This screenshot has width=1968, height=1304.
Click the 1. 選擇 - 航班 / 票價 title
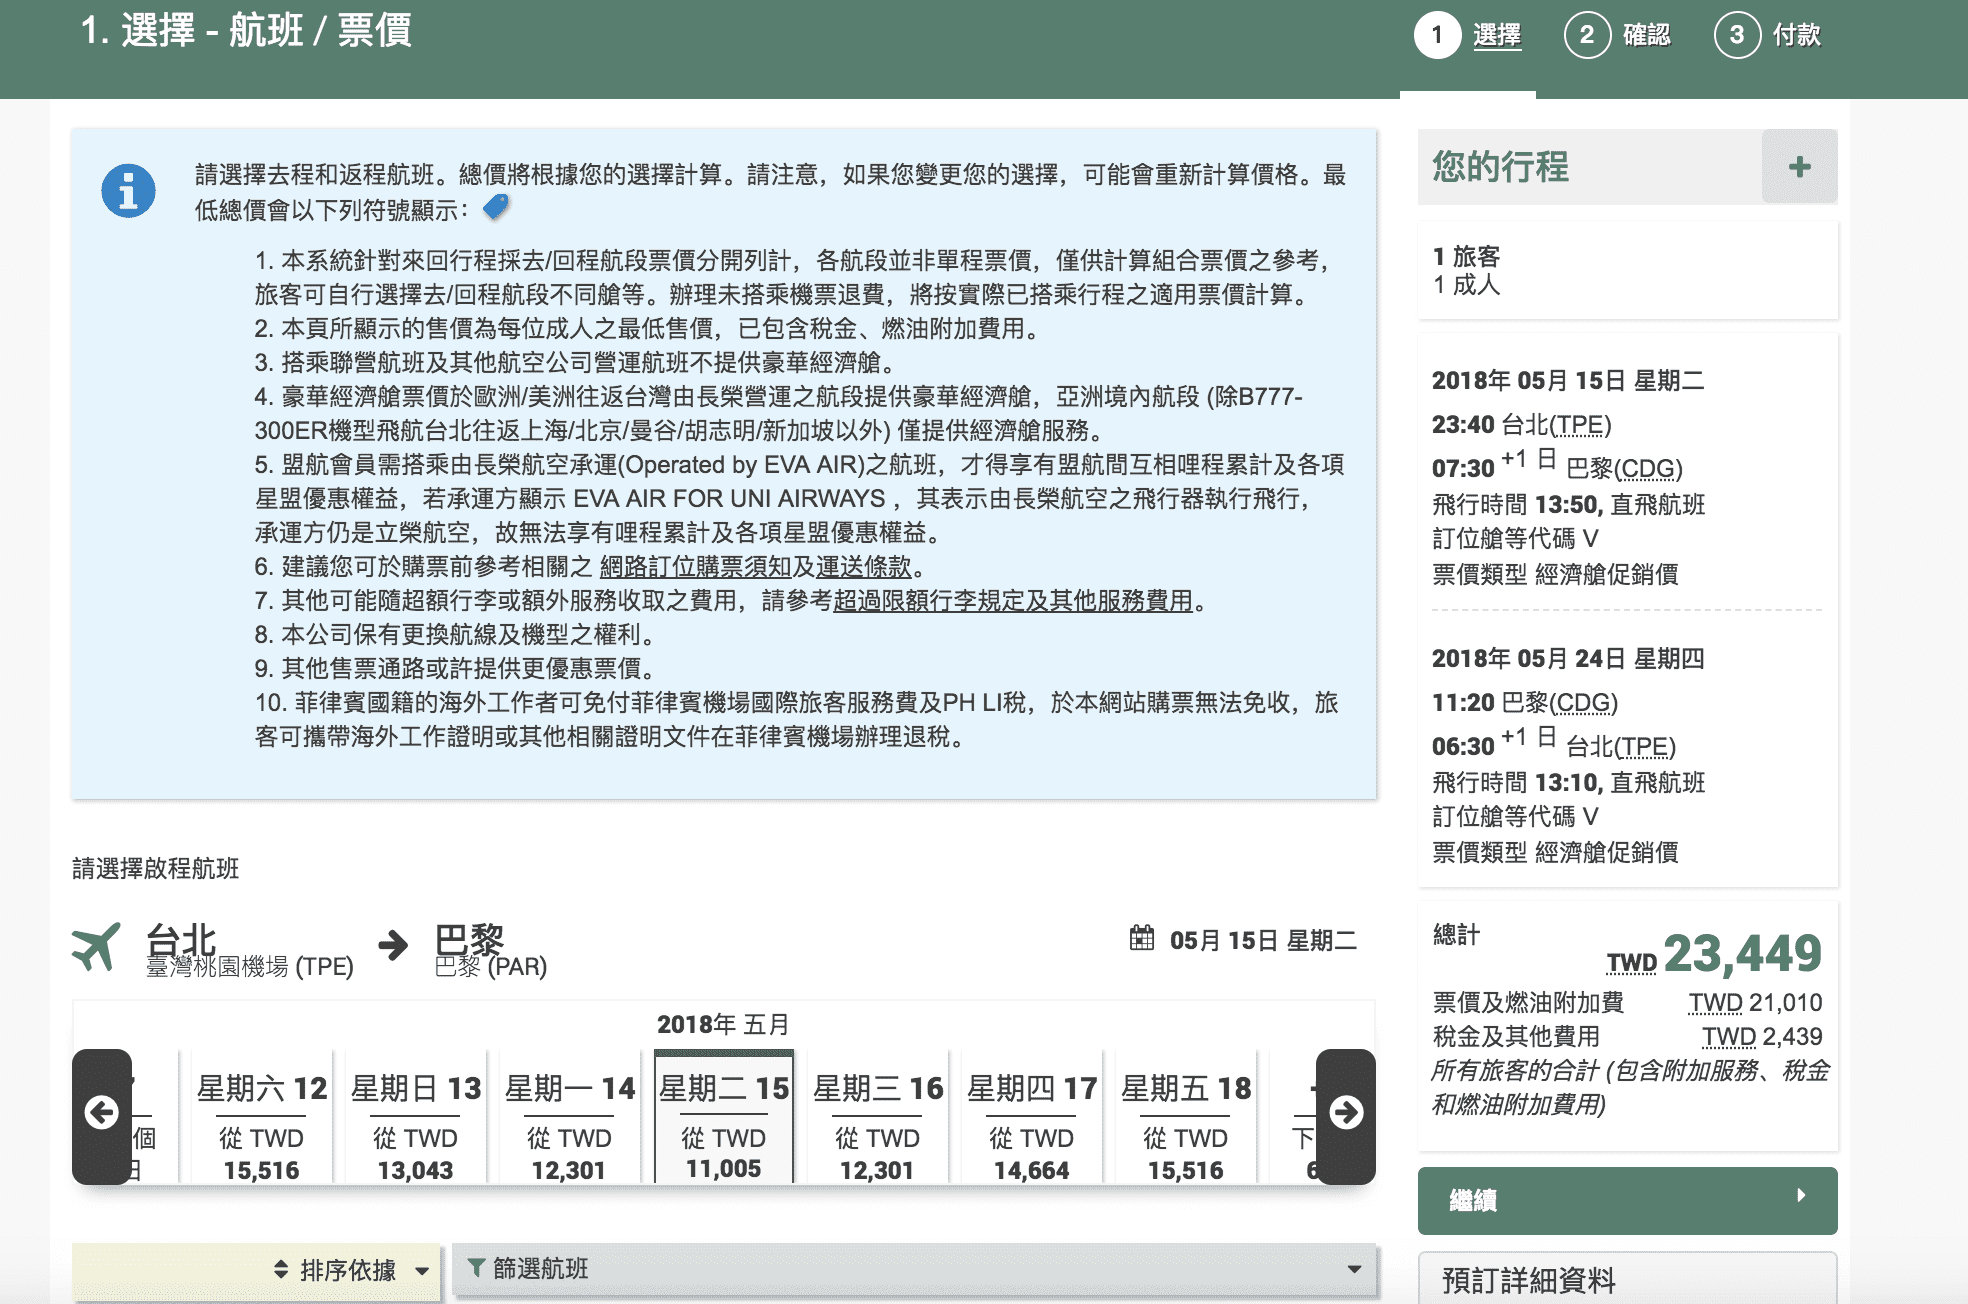[x=246, y=30]
